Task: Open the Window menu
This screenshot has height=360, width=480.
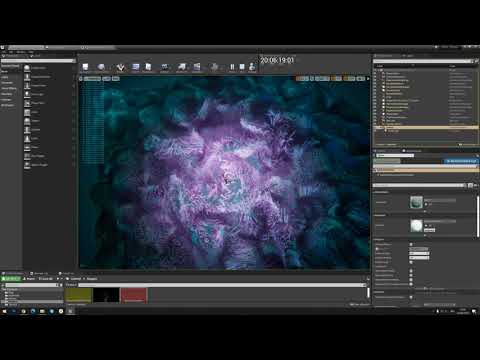Action: click(x=21, y=52)
